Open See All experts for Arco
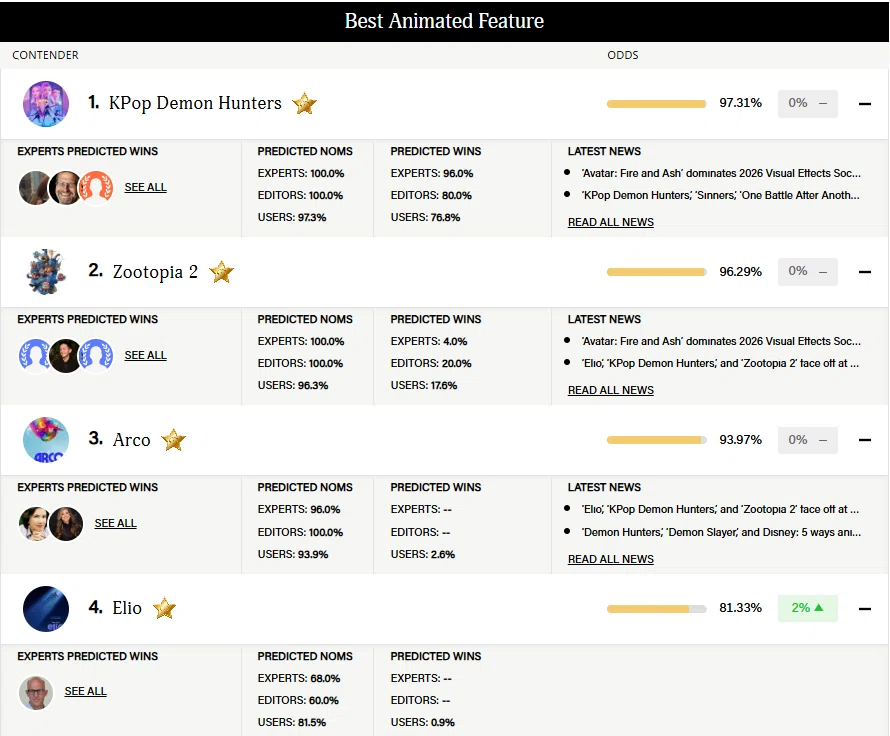The image size is (890, 736). 115,523
